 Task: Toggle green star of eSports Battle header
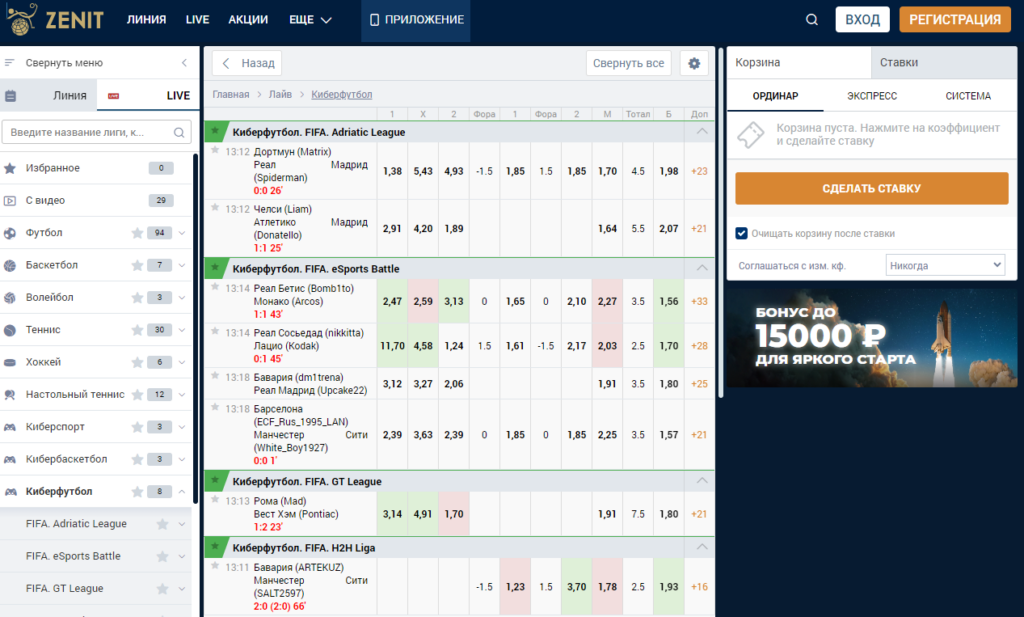click(x=215, y=268)
